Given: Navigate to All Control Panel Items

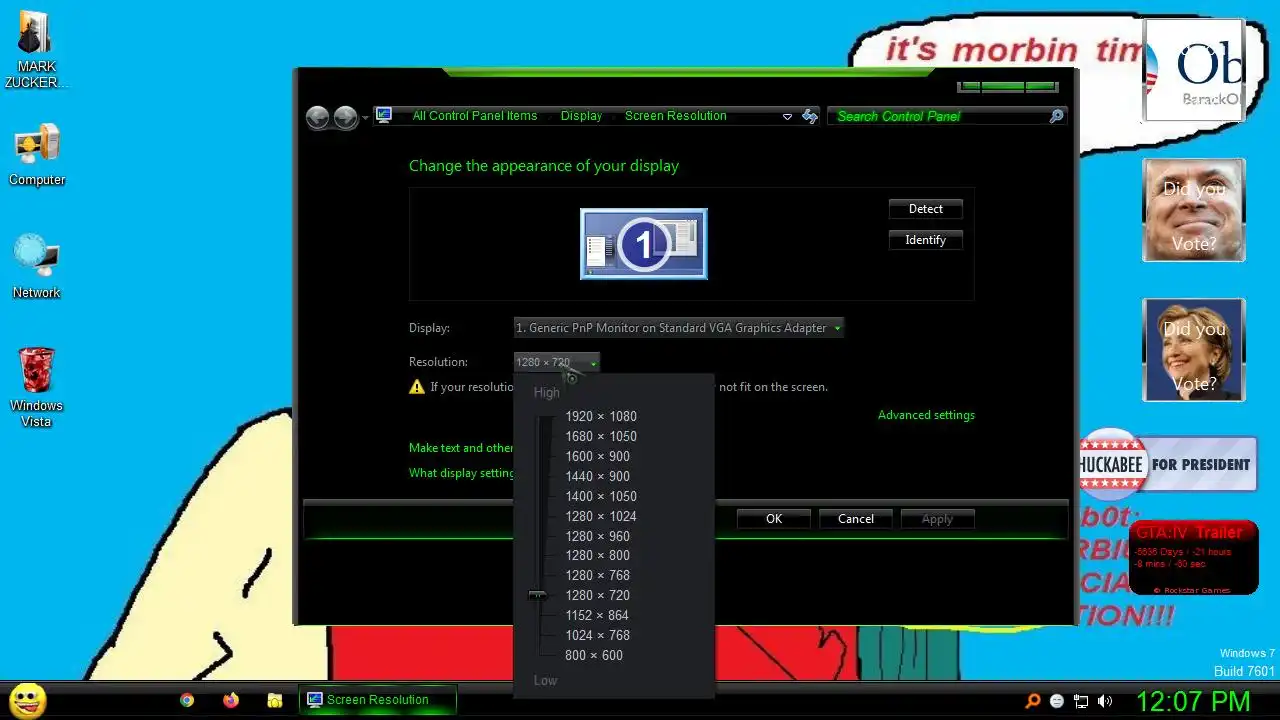Looking at the screenshot, I should tap(475, 116).
